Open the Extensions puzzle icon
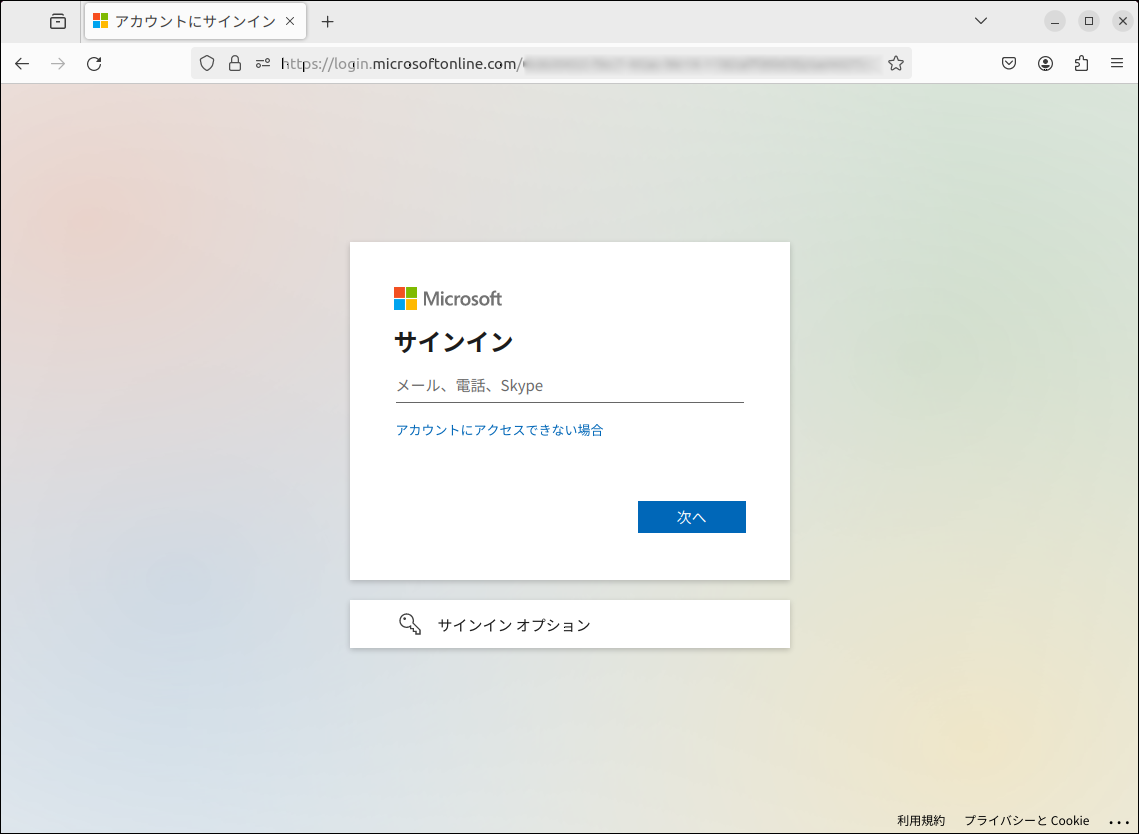1139x834 pixels. click(1081, 64)
